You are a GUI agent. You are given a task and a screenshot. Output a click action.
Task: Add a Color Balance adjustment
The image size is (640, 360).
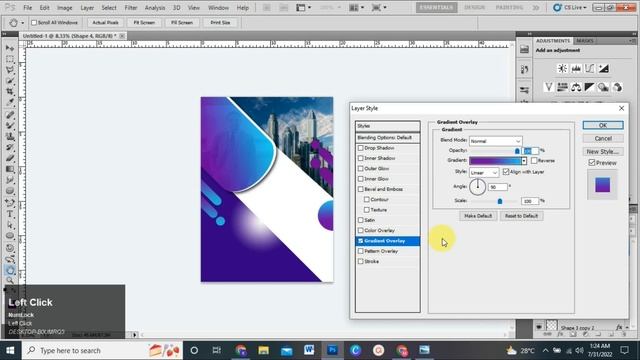tap(576, 87)
